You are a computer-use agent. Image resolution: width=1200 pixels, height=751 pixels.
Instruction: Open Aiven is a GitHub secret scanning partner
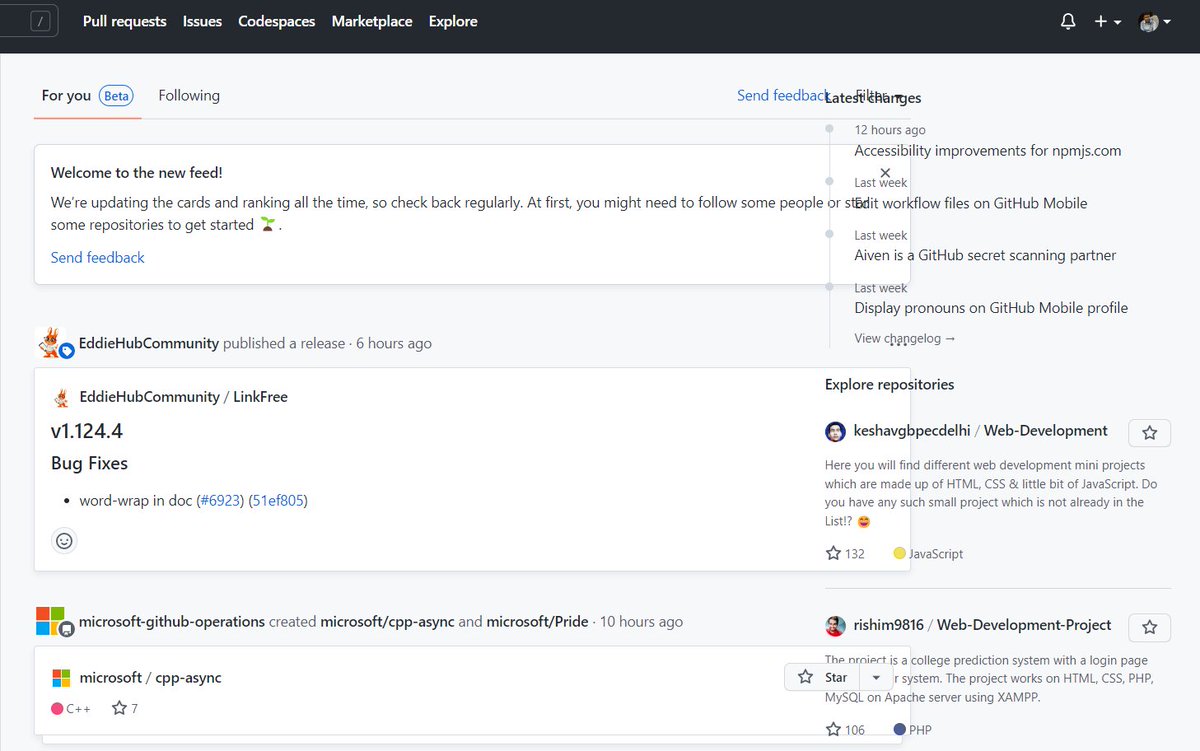click(985, 255)
